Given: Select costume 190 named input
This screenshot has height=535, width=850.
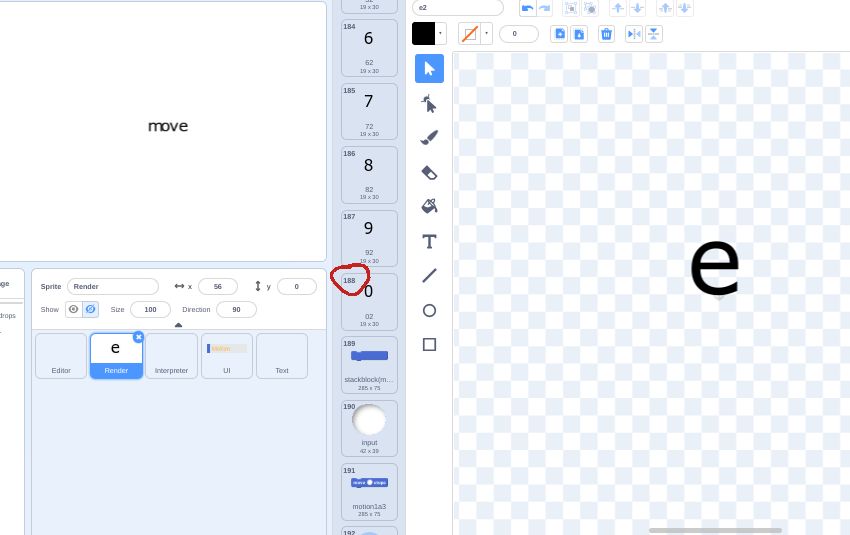Looking at the screenshot, I should pos(369,429).
